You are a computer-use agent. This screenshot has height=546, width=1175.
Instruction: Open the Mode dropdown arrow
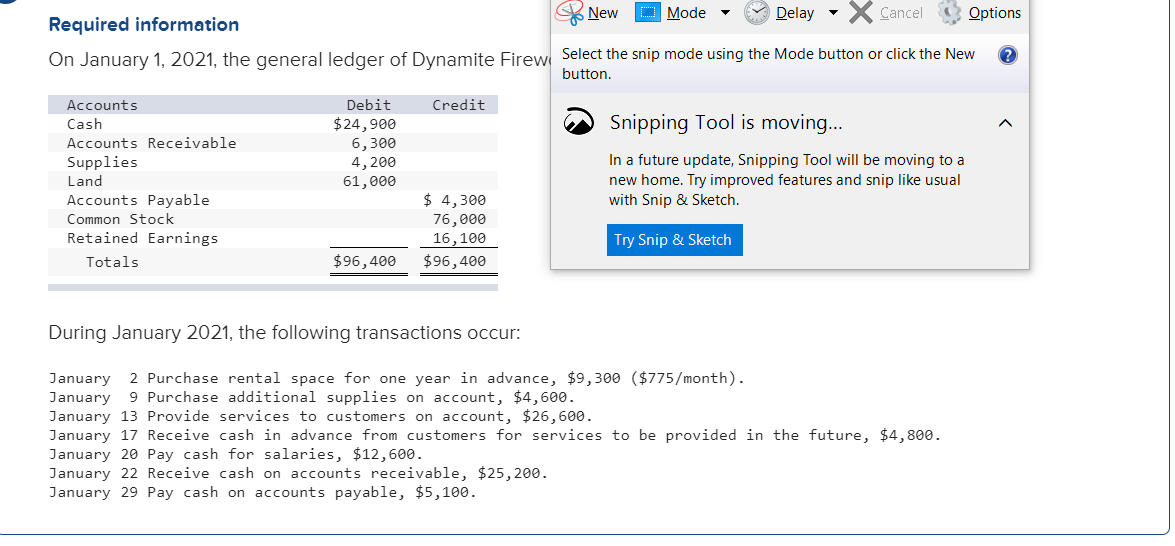pos(725,13)
